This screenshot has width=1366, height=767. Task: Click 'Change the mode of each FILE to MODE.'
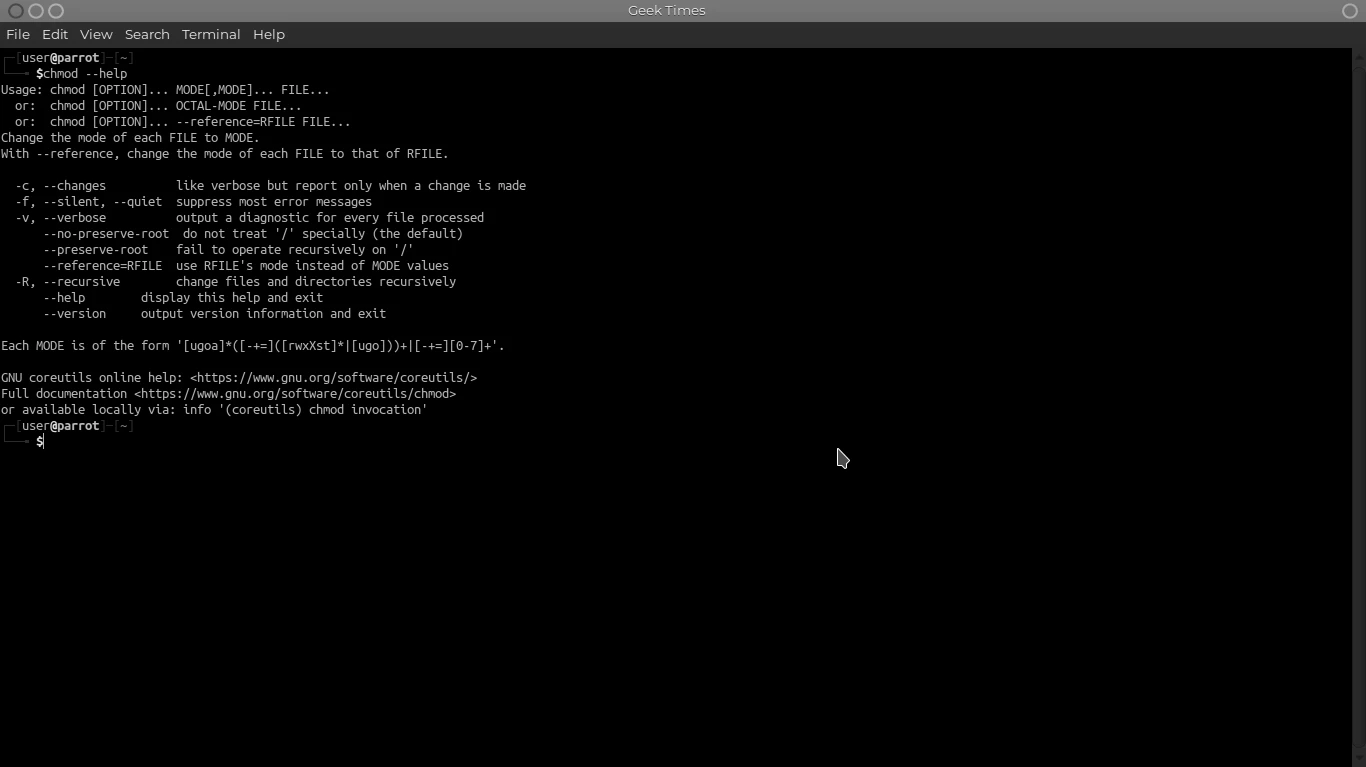(130, 138)
